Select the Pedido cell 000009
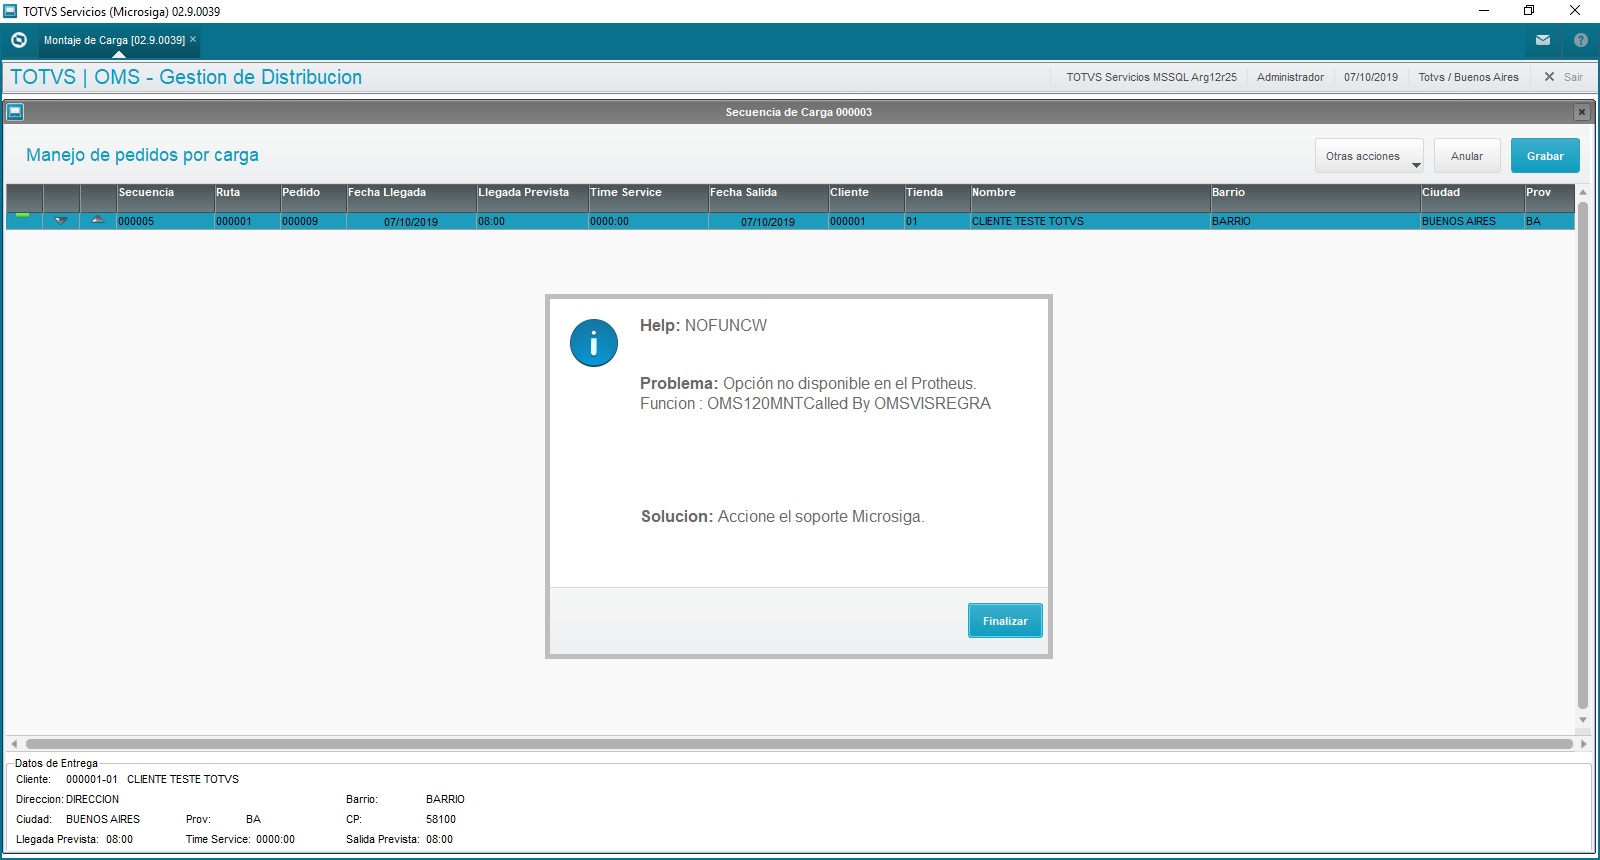 313,221
